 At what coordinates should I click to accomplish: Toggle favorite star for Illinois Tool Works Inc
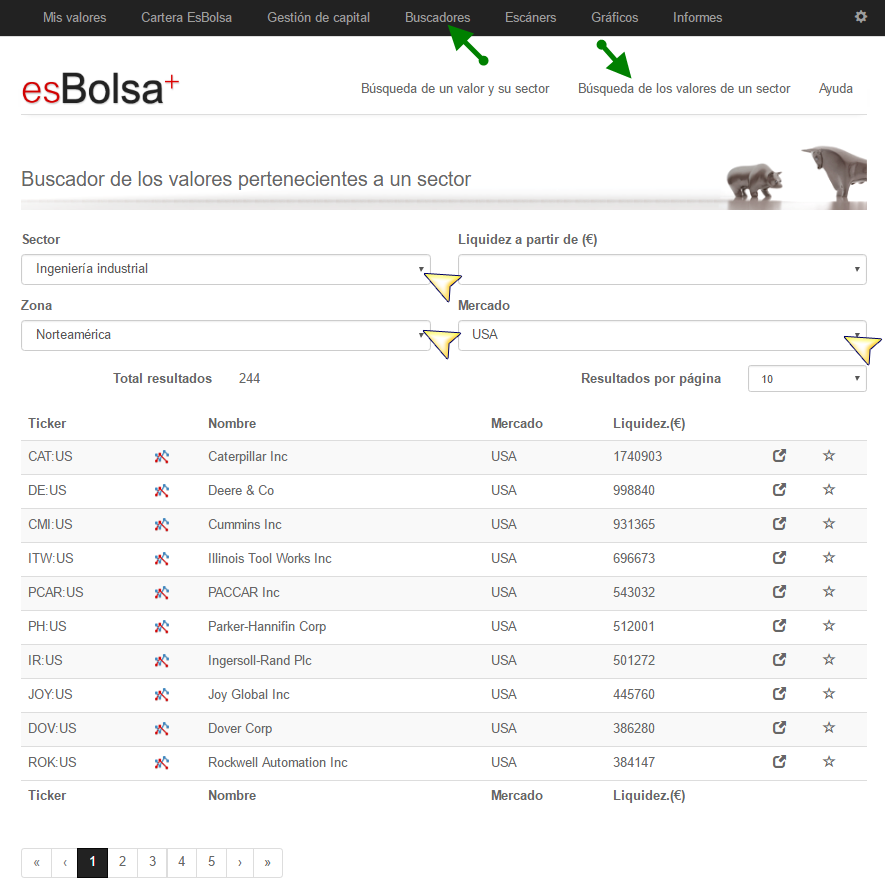coord(829,557)
